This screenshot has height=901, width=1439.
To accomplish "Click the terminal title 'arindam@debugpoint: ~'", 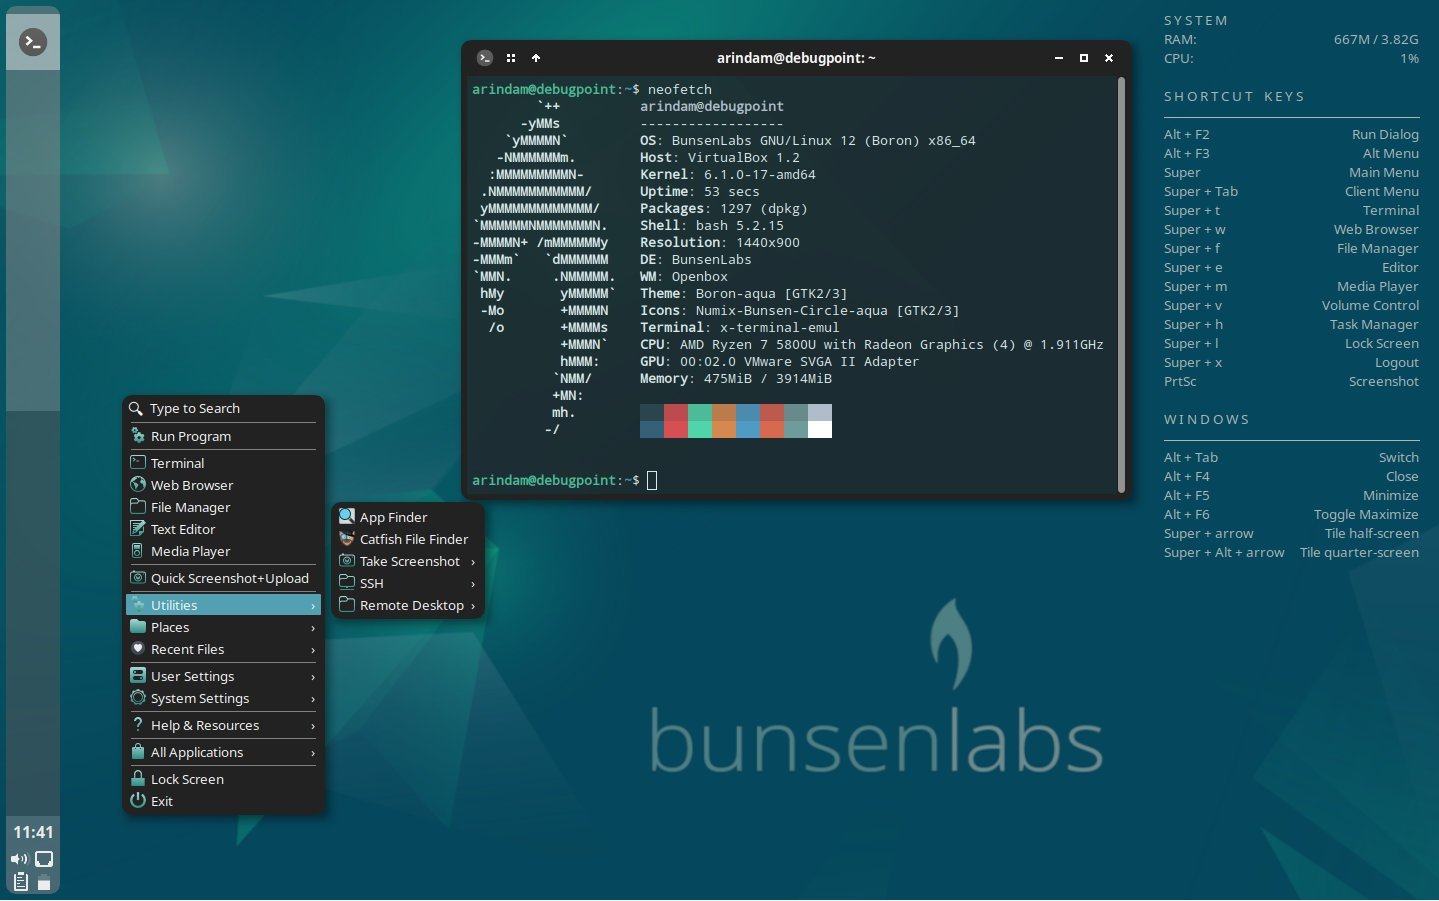I will tap(796, 58).
